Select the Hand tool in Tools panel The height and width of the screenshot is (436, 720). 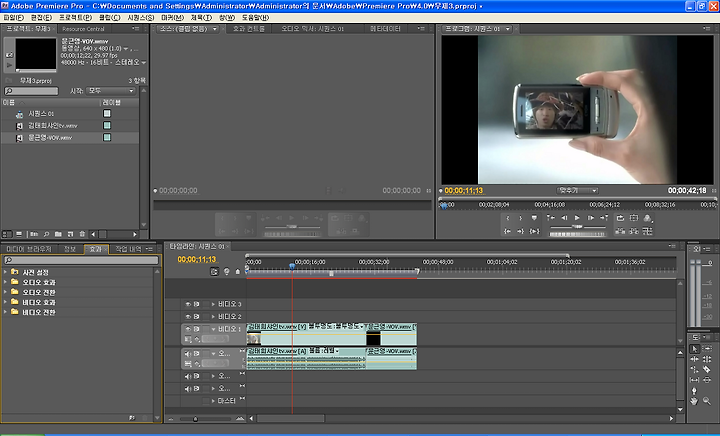(x=695, y=401)
